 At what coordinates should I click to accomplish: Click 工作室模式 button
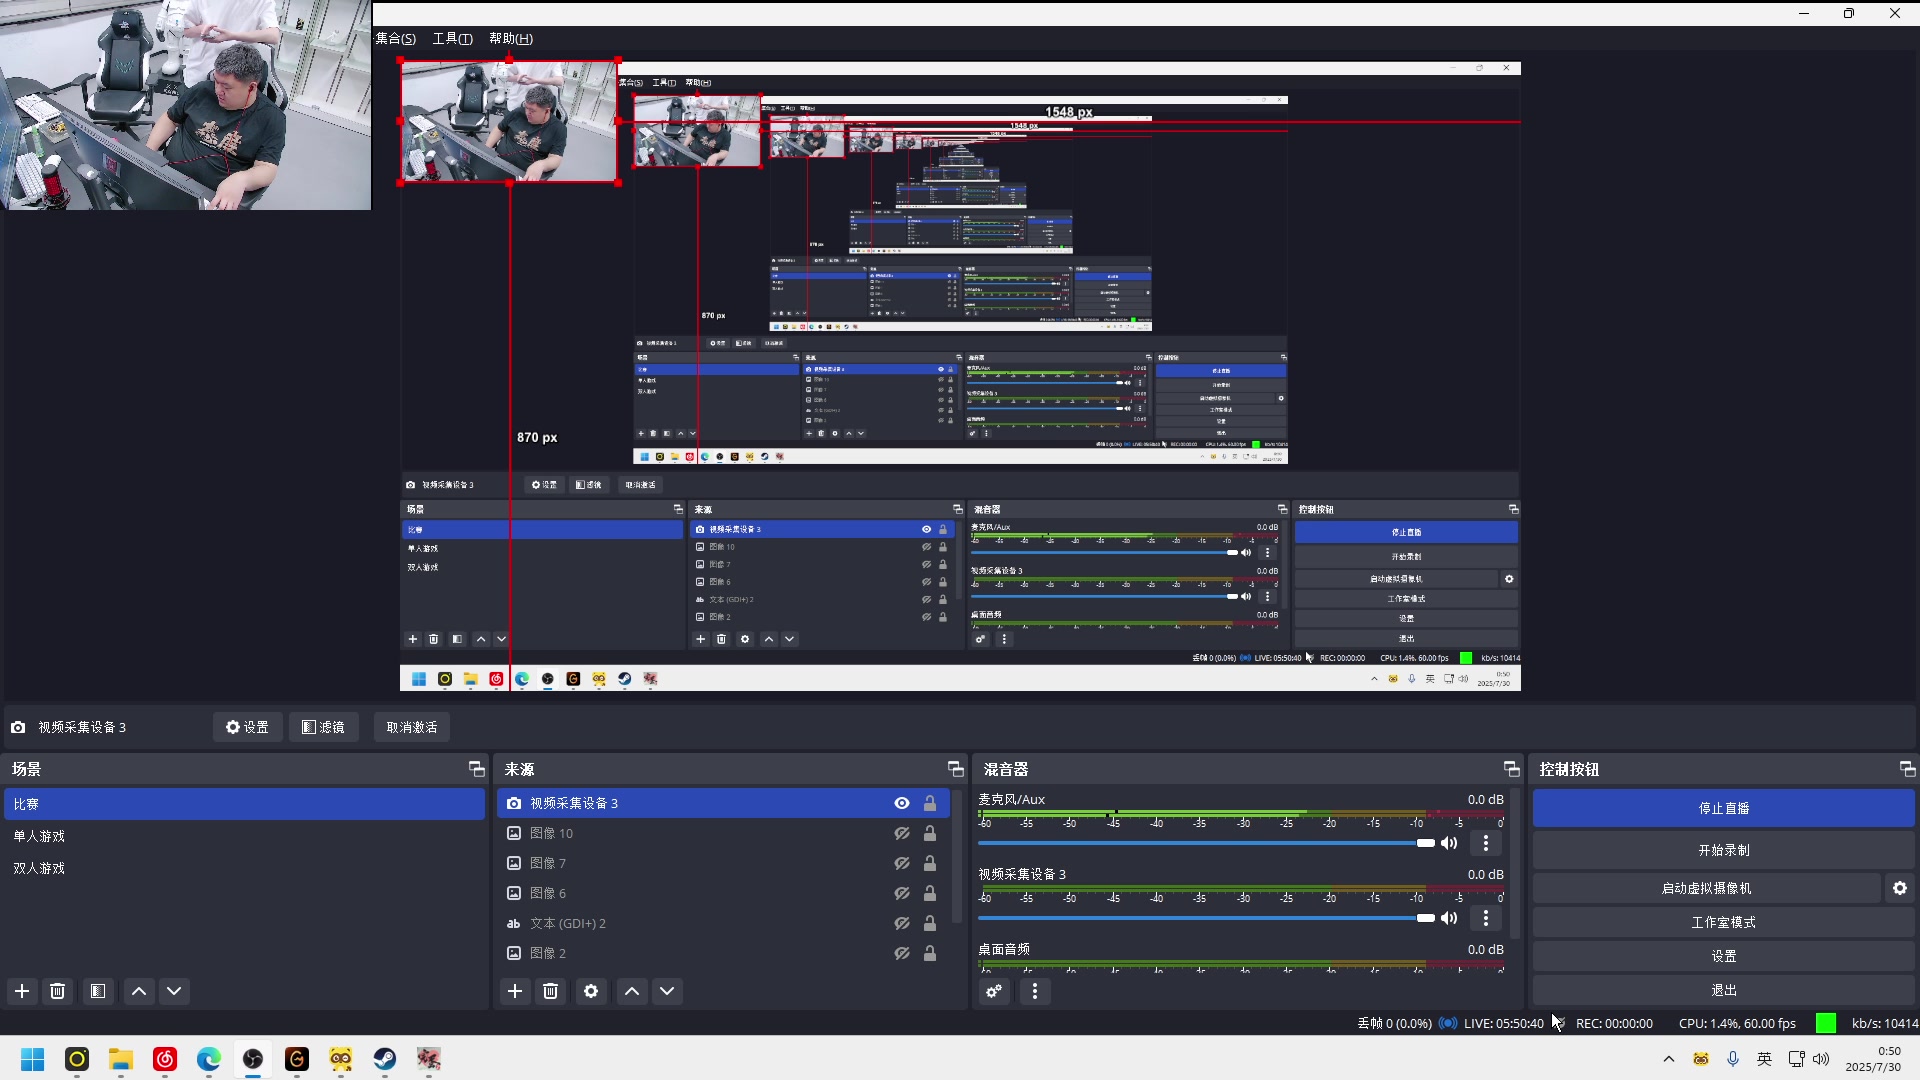click(x=1724, y=922)
